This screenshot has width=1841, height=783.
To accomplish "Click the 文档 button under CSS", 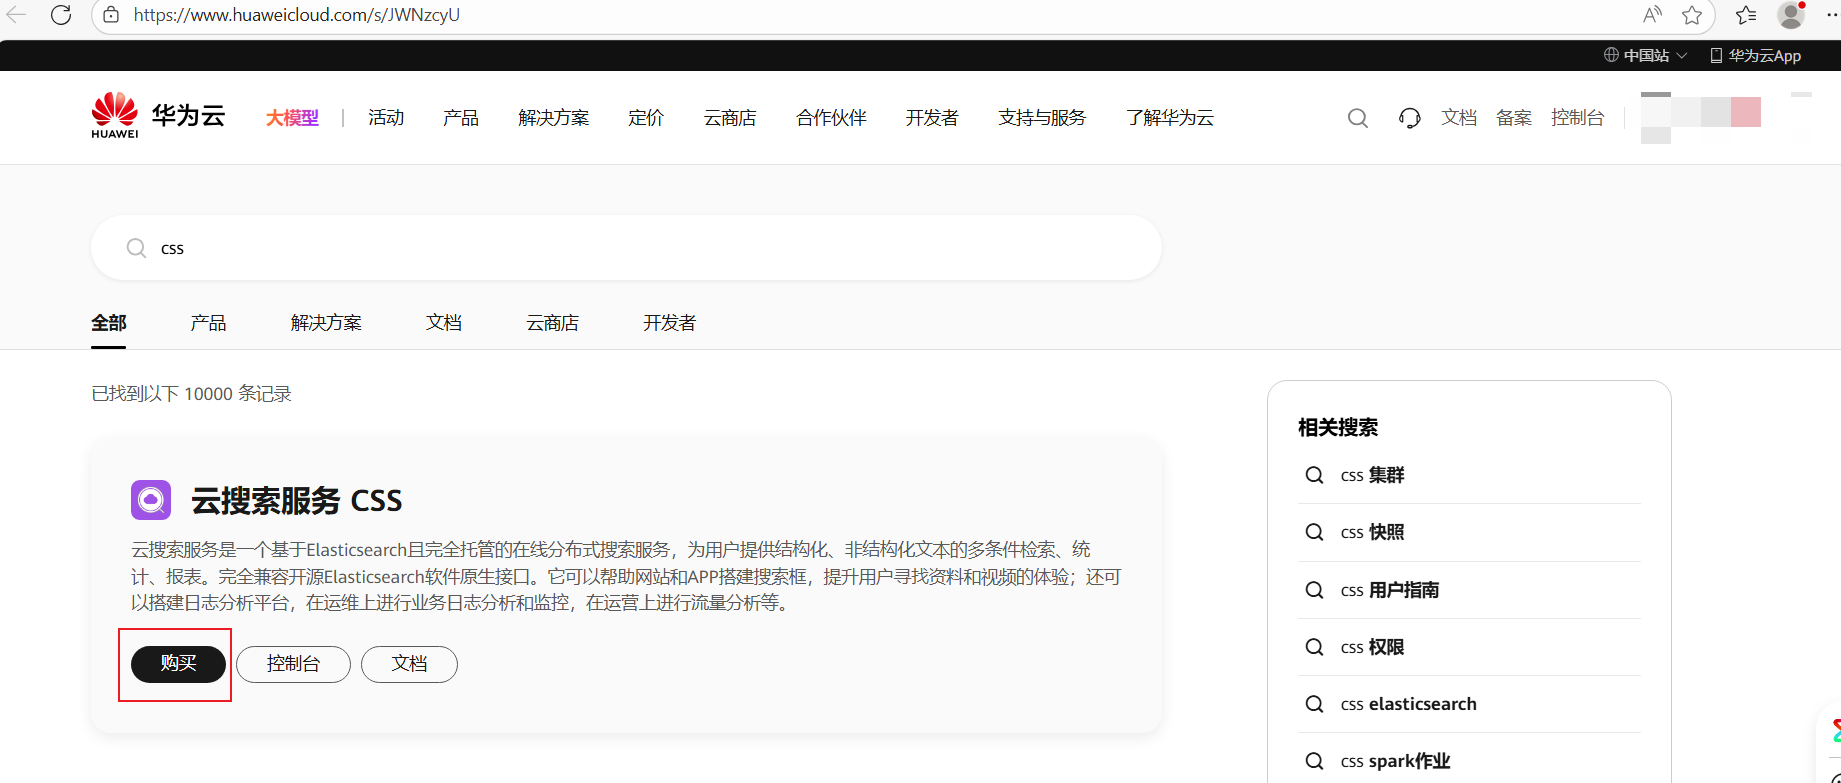I will [x=409, y=664].
